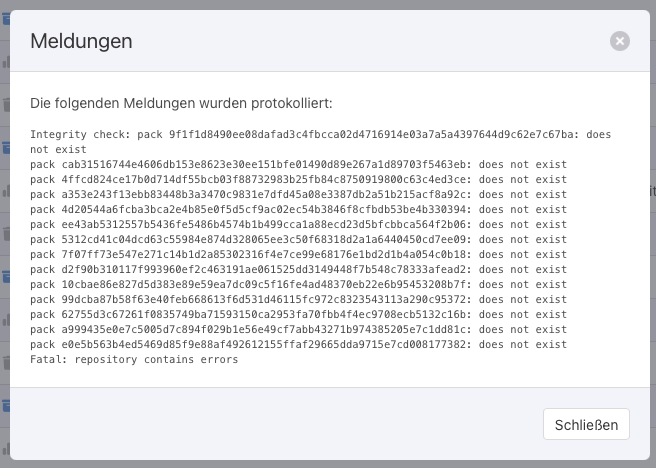Screen dimensions: 656x468
Task: Click the pack 4d20544a6fcb error line
Action: (298, 209)
